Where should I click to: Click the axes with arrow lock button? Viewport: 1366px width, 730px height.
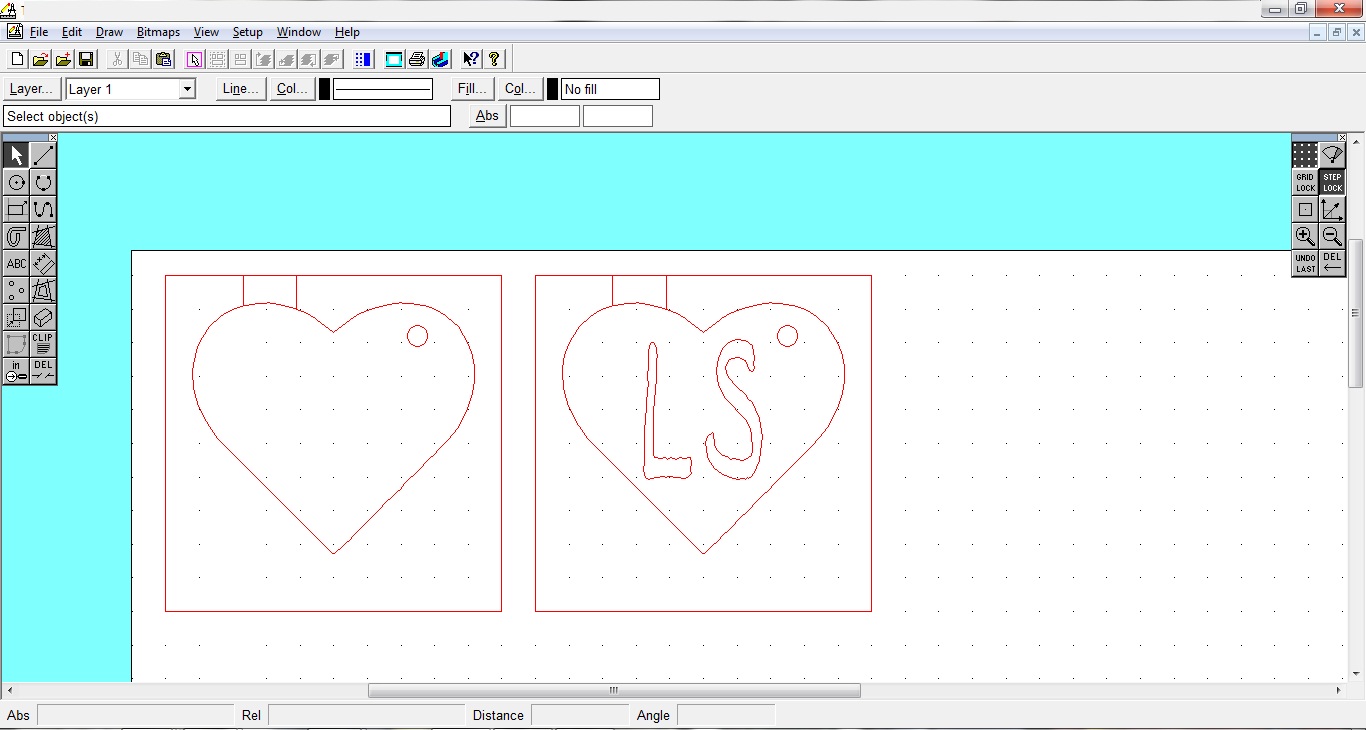click(x=1332, y=209)
